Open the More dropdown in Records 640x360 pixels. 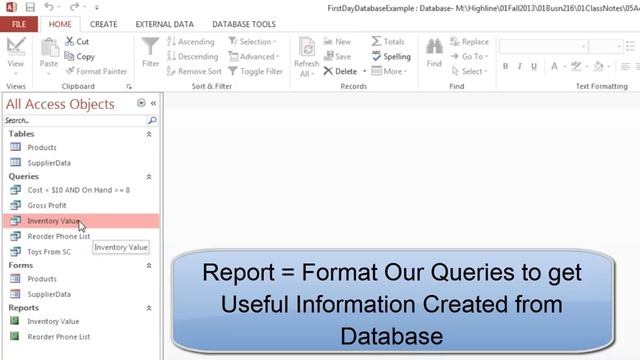click(389, 71)
